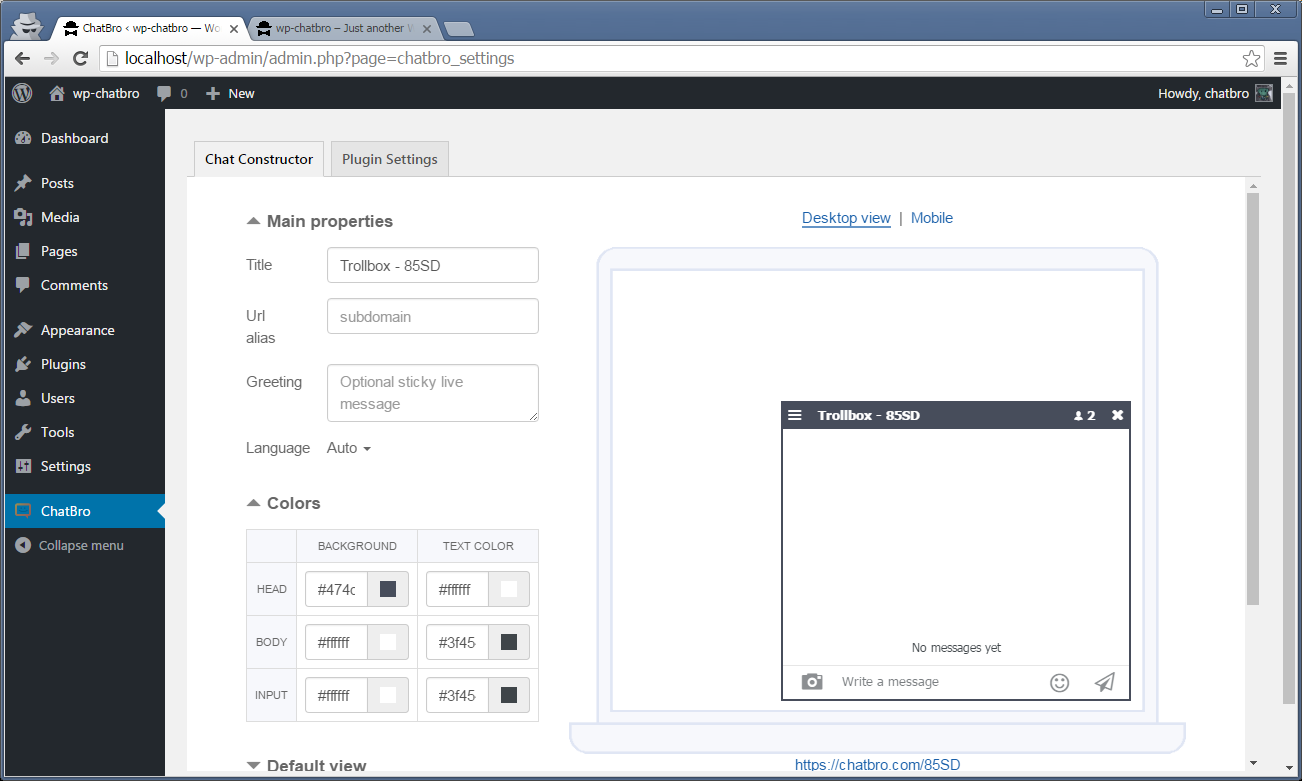Switch to Desktop view preview
Screen dimensions: 1302x781
[x=846, y=218]
